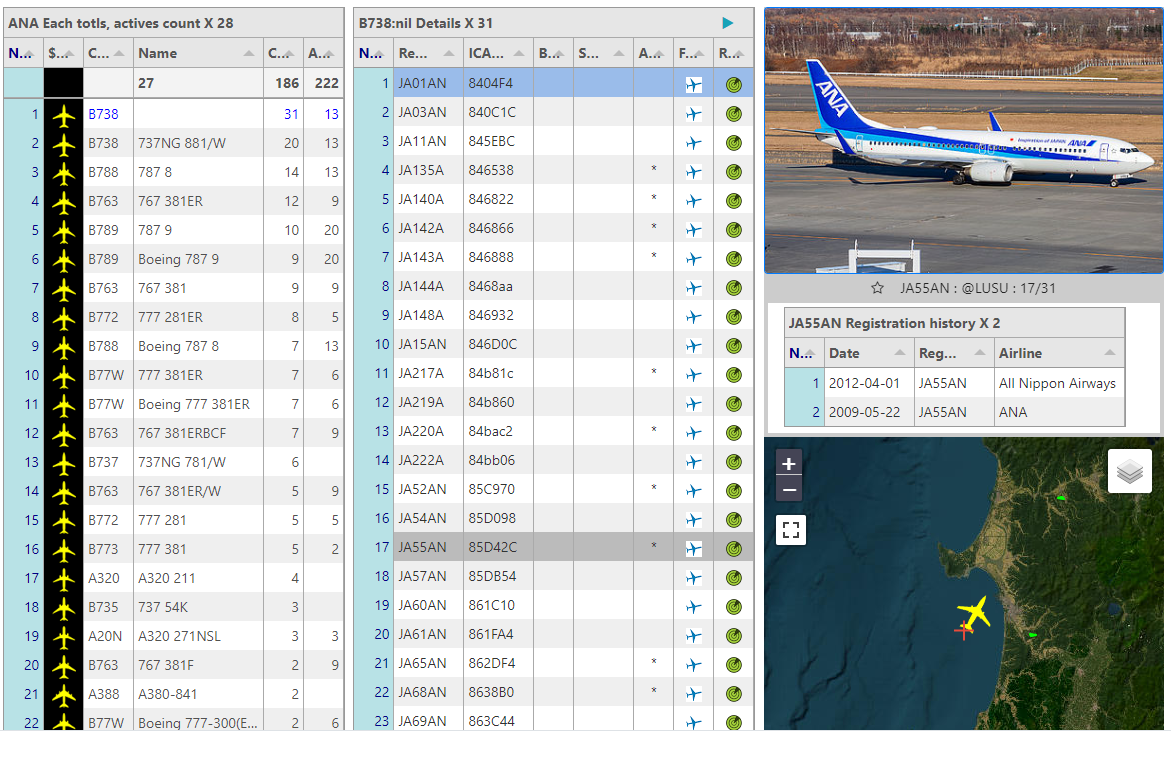Image resolution: width=1171 pixels, height=757 pixels.
Task: Sort the registration history by Date column
Action: coord(869,353)
